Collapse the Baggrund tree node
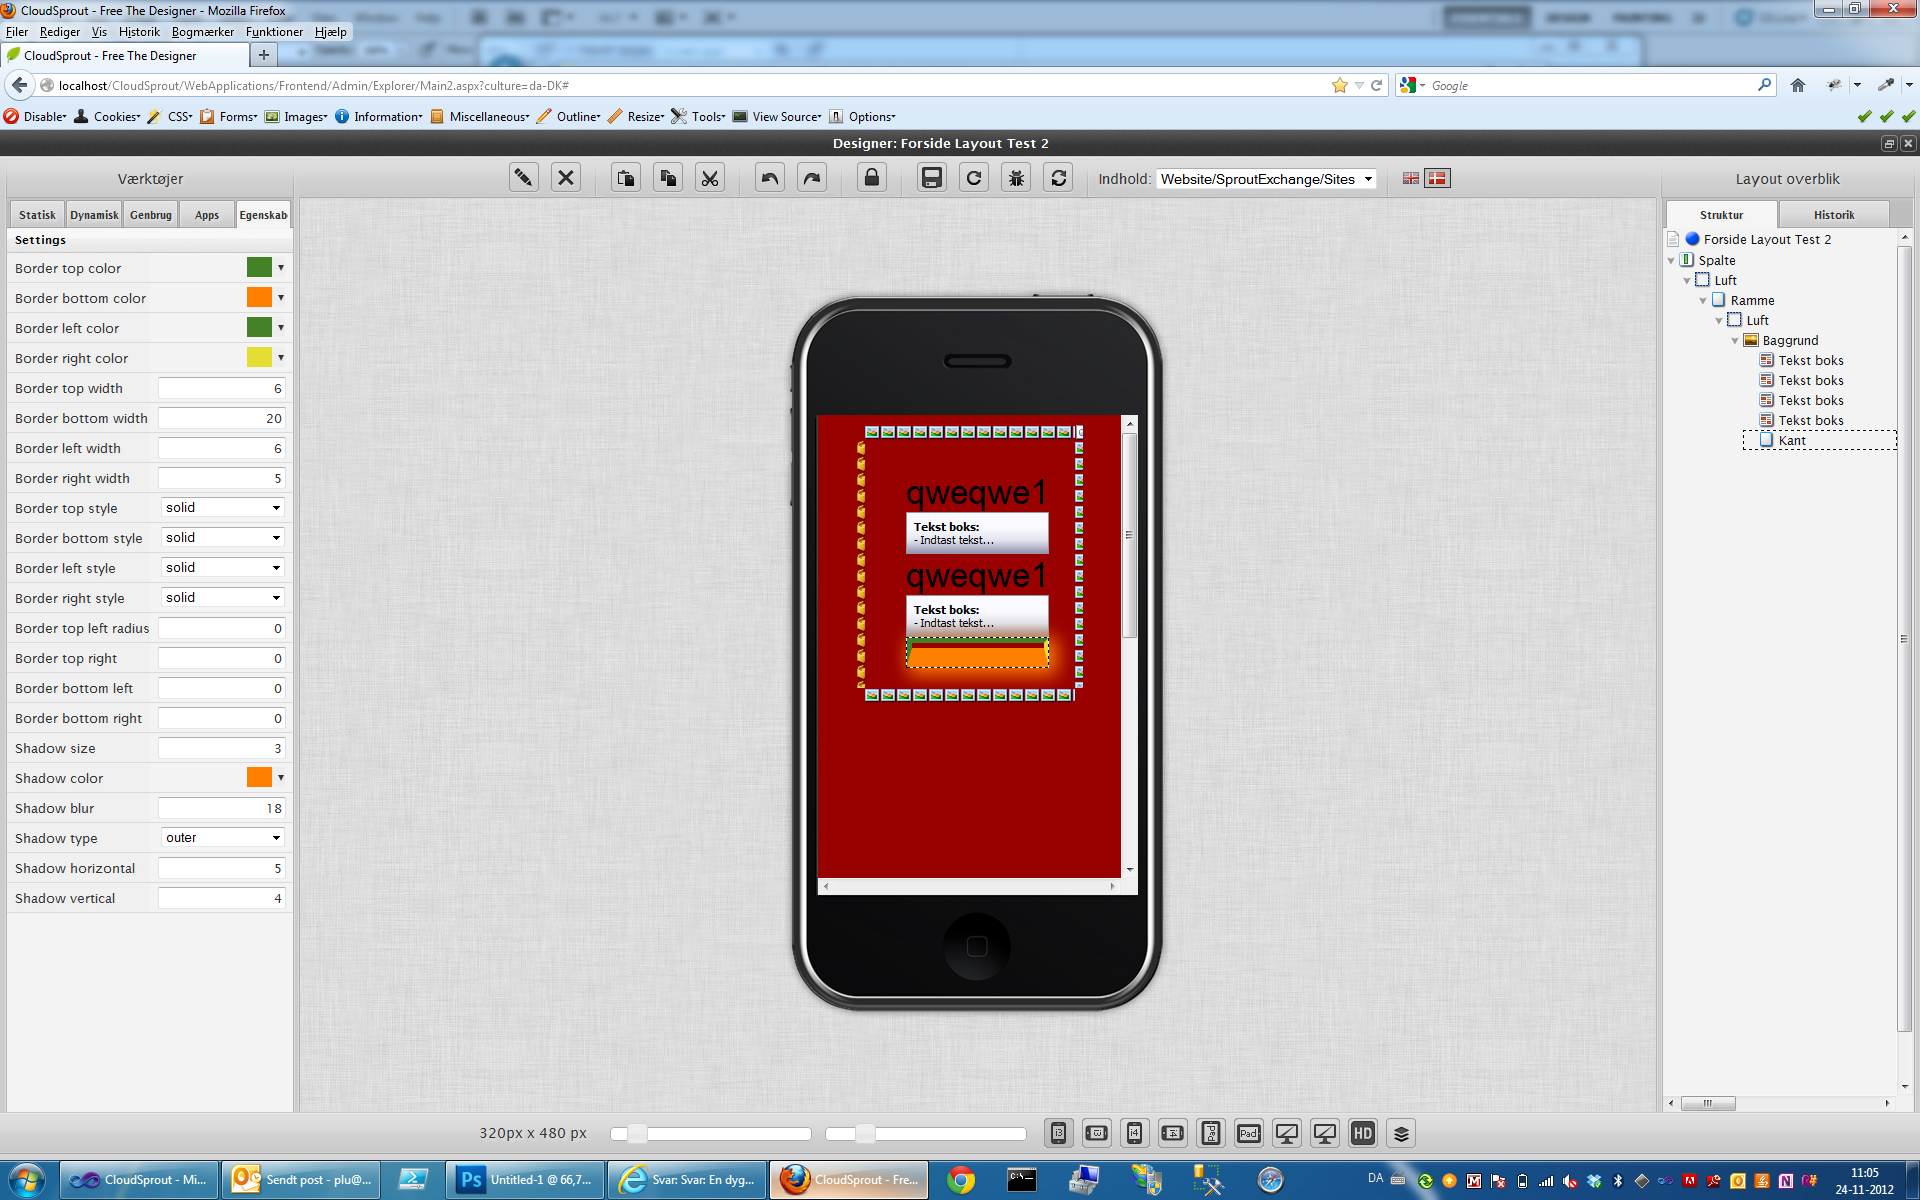The image size is (1920, 1200). click(1735, 341)
